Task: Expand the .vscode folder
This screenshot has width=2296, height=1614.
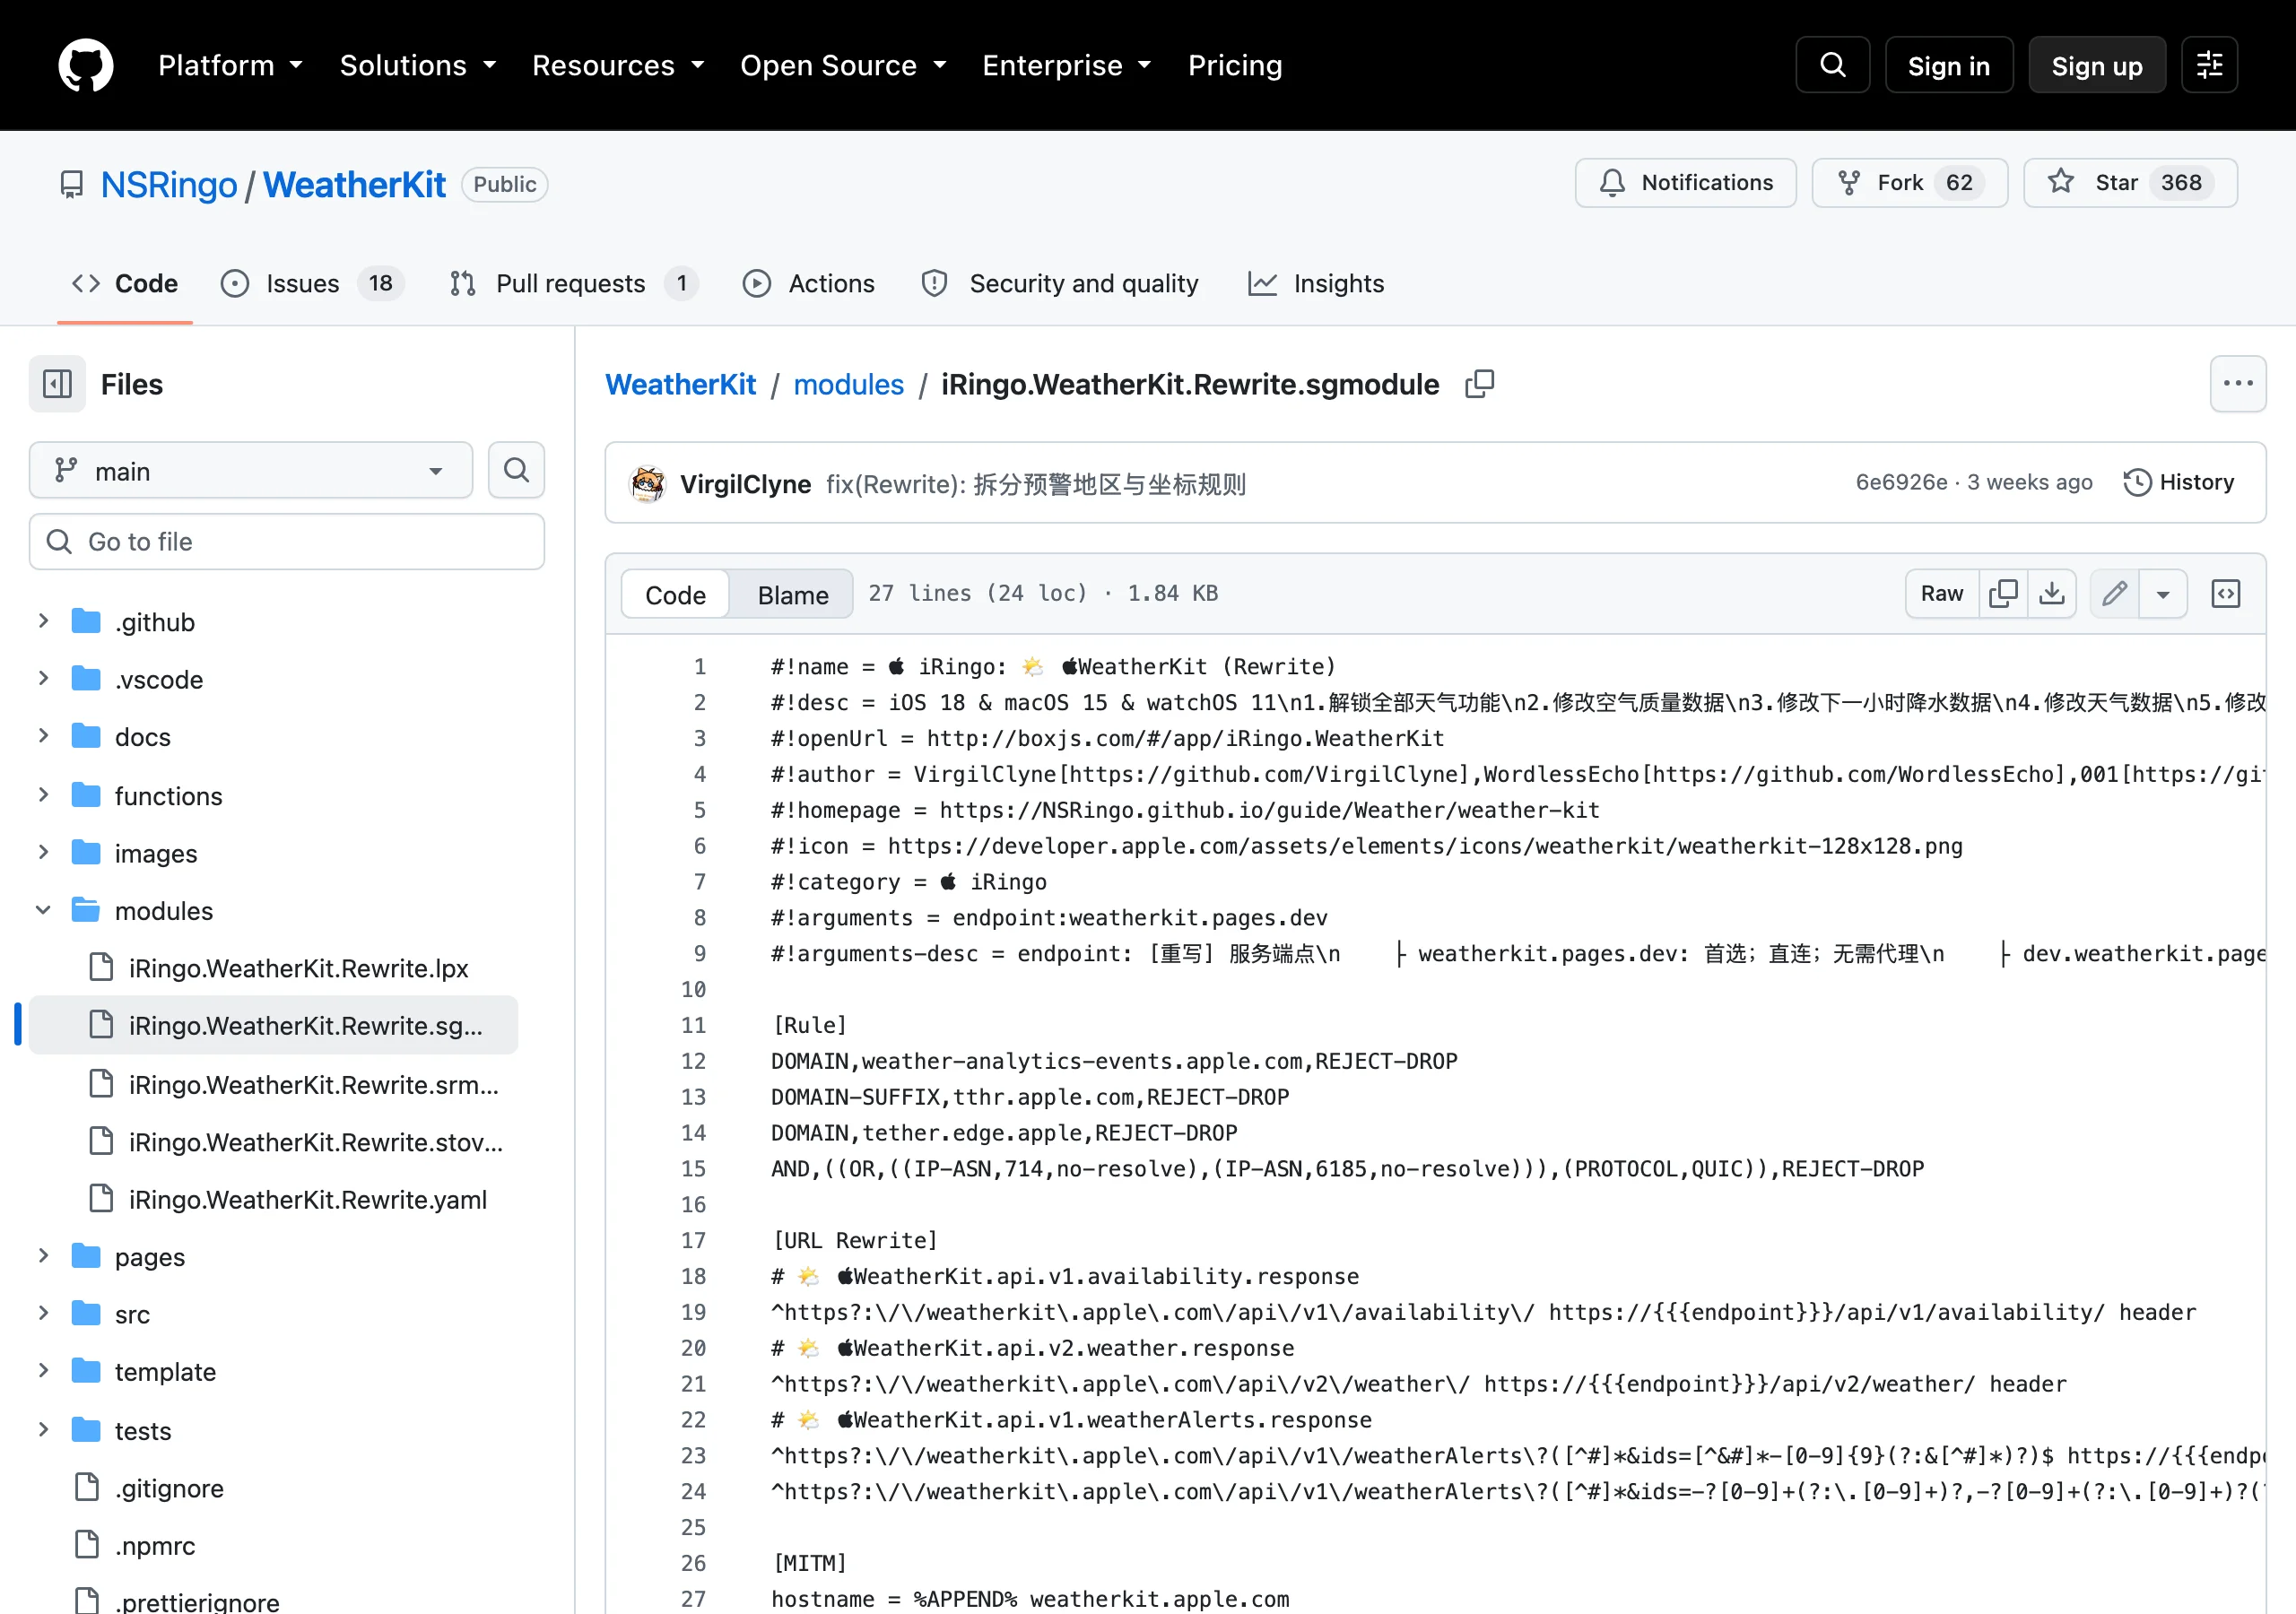Action: (x=43, y=679)
